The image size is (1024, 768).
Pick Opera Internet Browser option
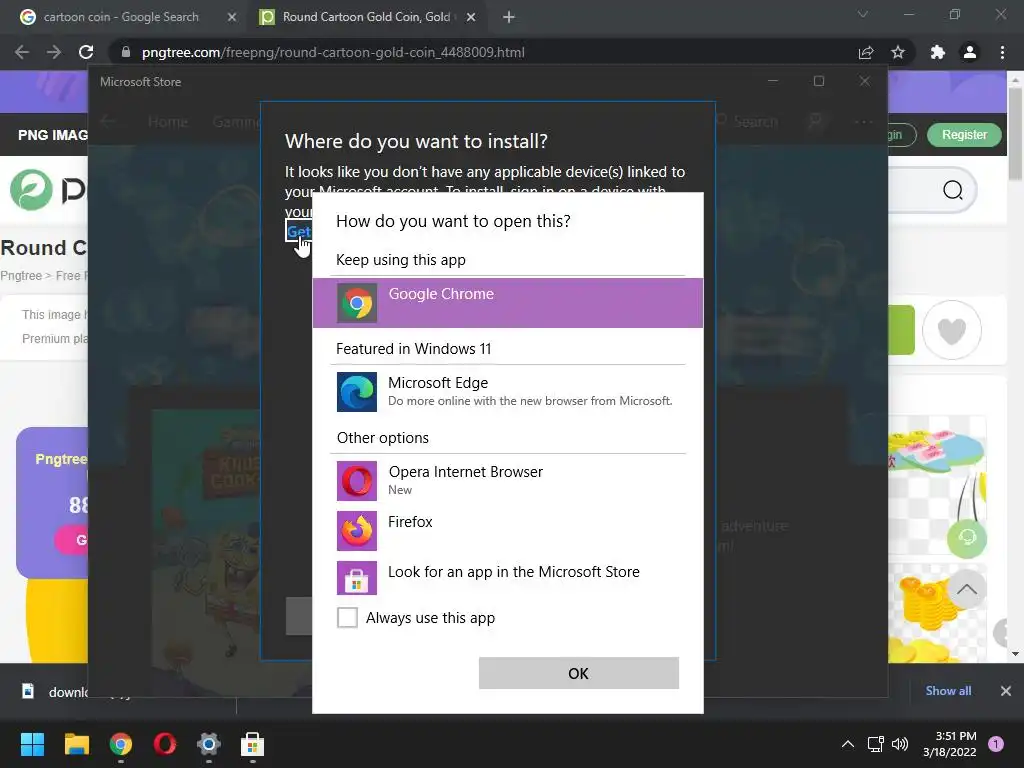pyautogui.click(x=507, y=481)
